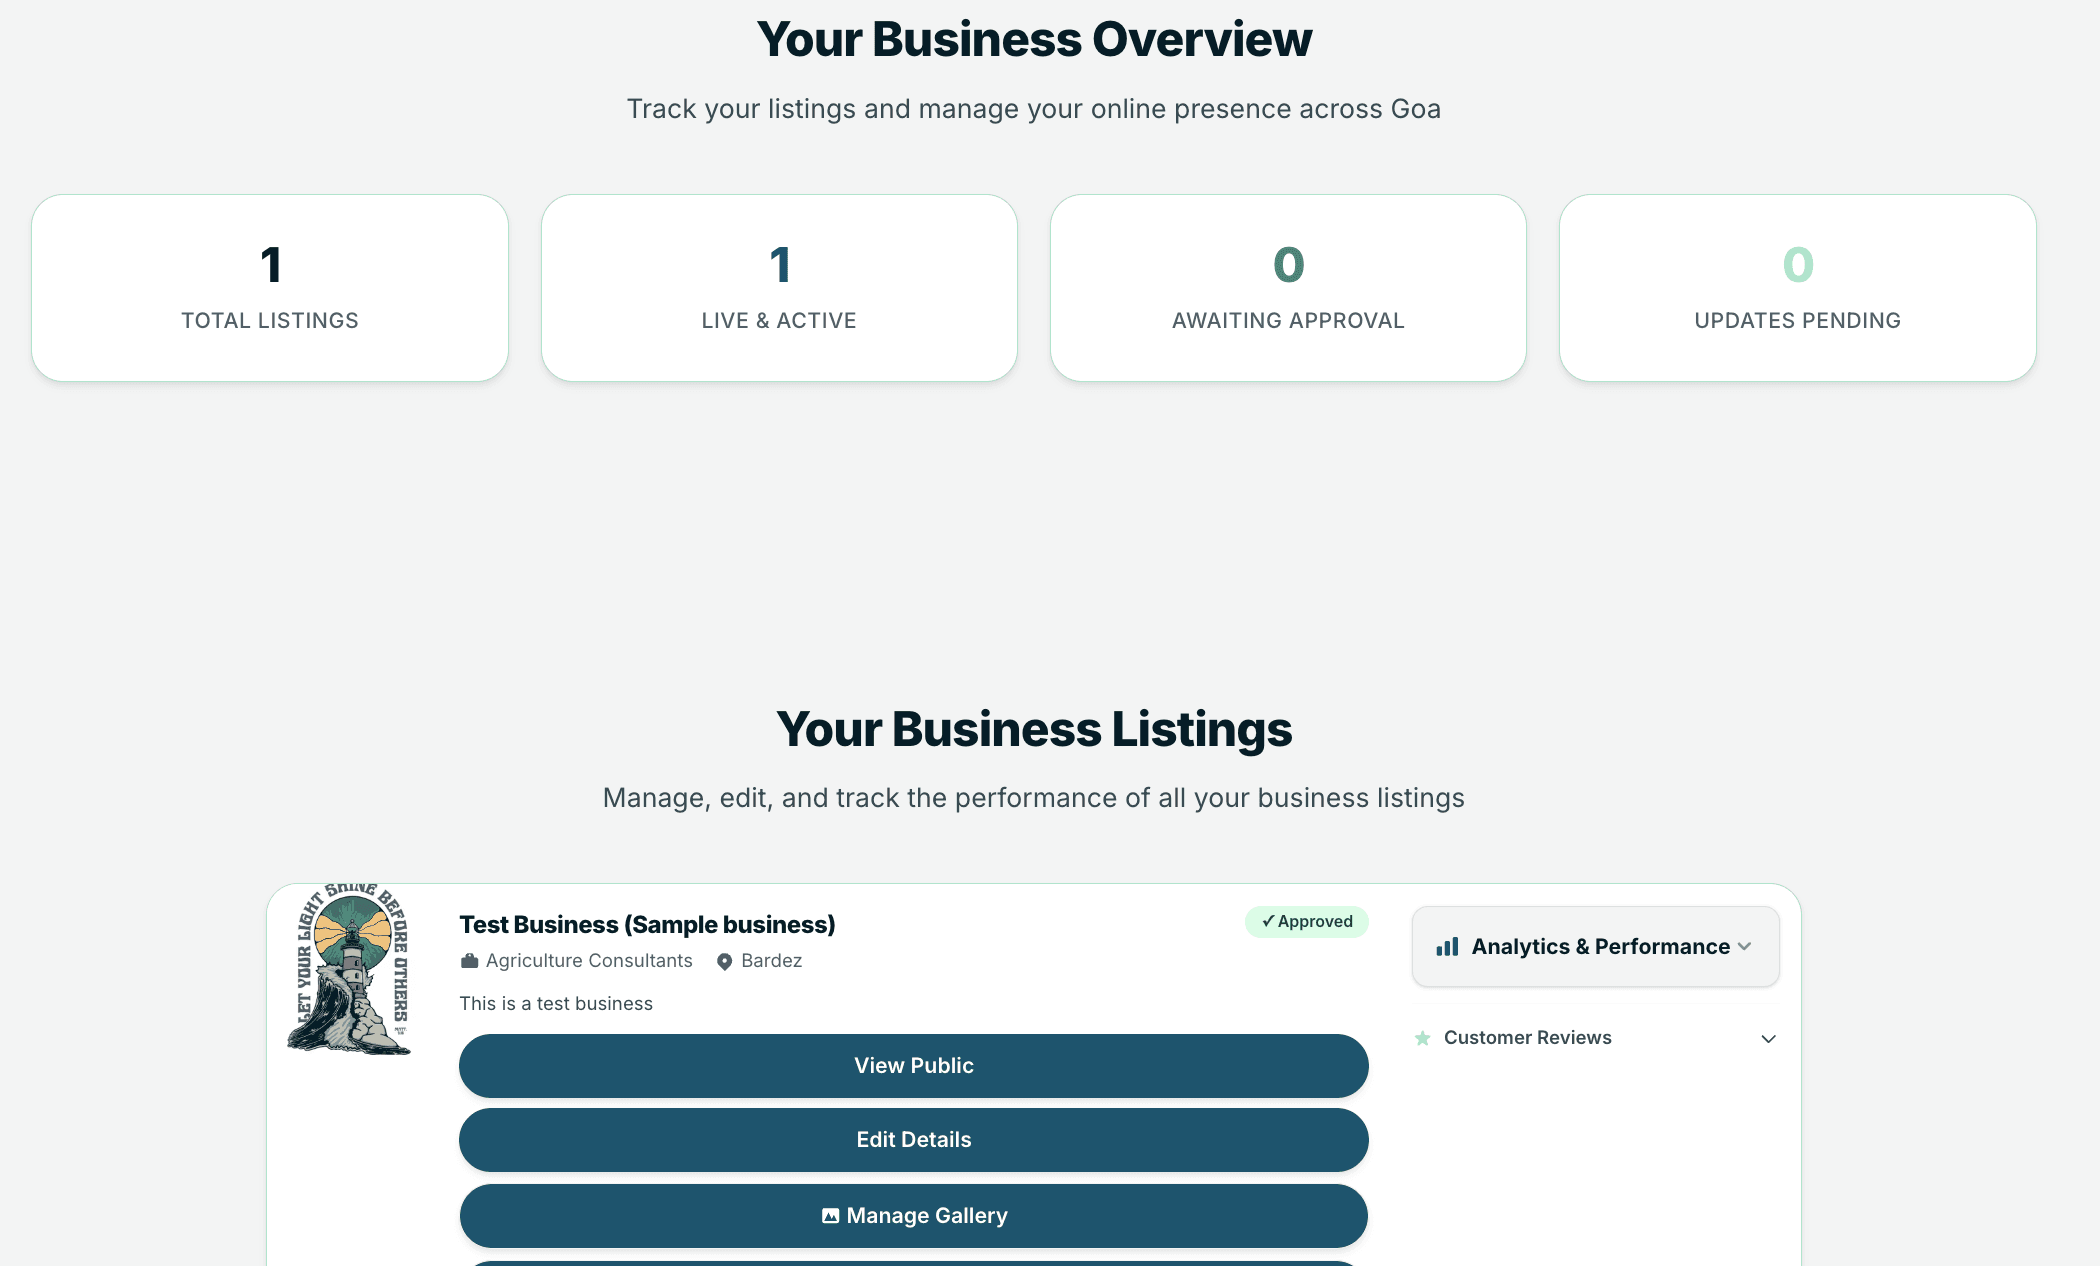Click the Bardez location text
This screenshot has width=2100, height=1266.
click(771, 960)
